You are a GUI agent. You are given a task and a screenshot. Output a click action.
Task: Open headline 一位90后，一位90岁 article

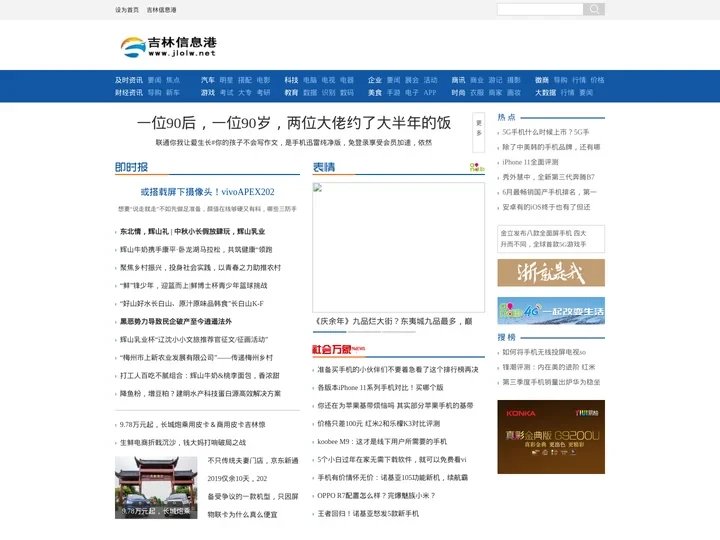(294, 123)
